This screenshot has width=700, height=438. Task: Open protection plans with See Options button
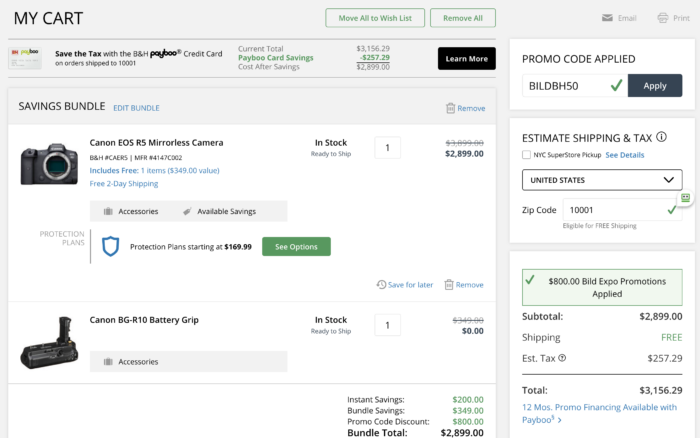[x=296, y=246]
